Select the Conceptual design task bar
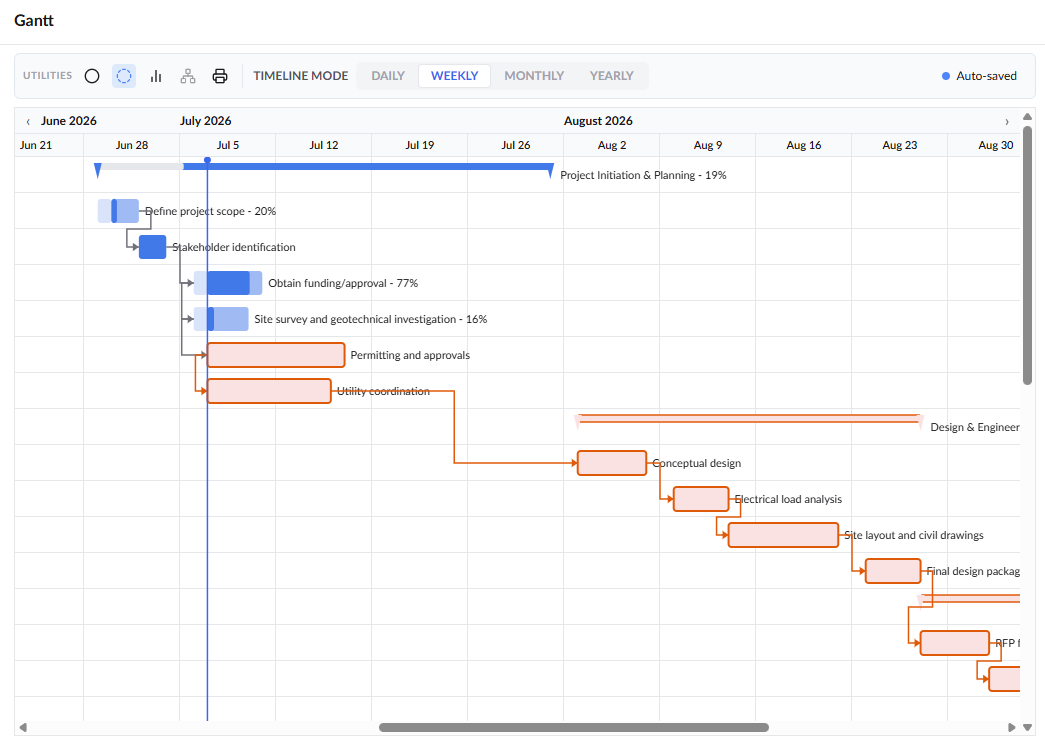Viewport: 1045px width, 746px height. [612, 463]
